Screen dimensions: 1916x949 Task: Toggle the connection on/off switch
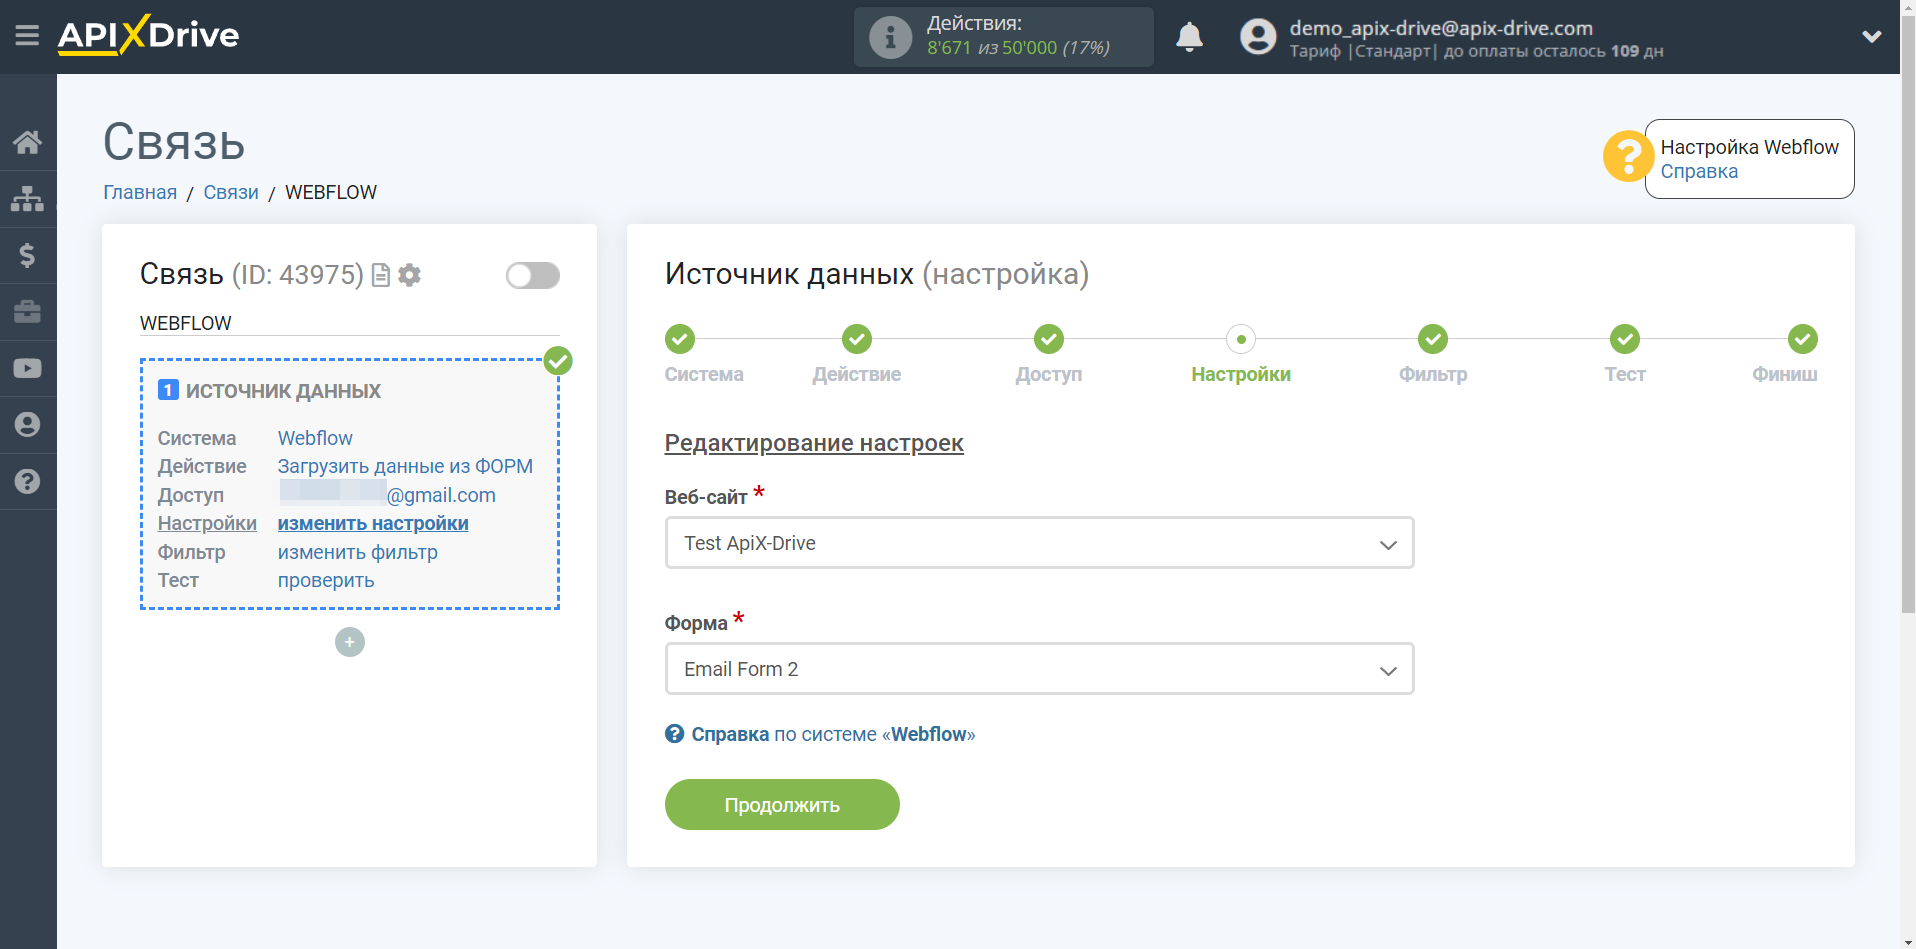(532, 275)
